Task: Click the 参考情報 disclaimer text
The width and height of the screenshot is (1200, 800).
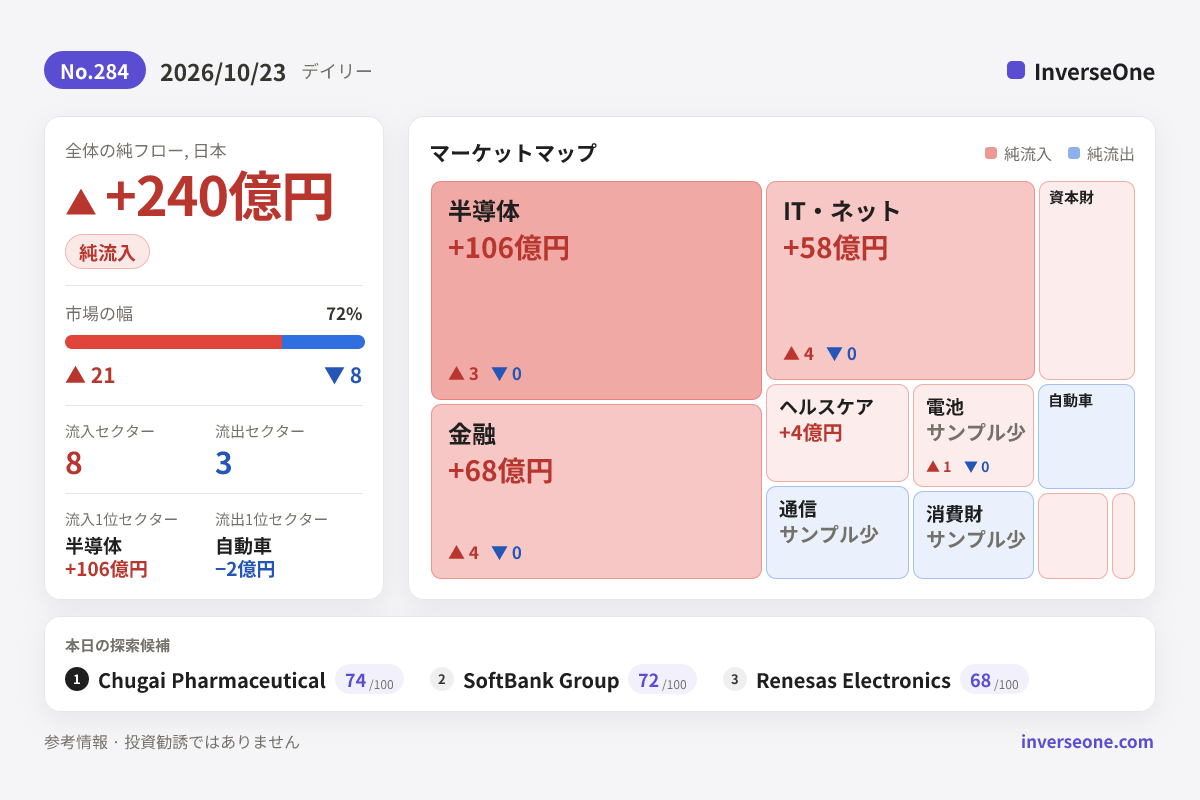Action: [172, 742]
